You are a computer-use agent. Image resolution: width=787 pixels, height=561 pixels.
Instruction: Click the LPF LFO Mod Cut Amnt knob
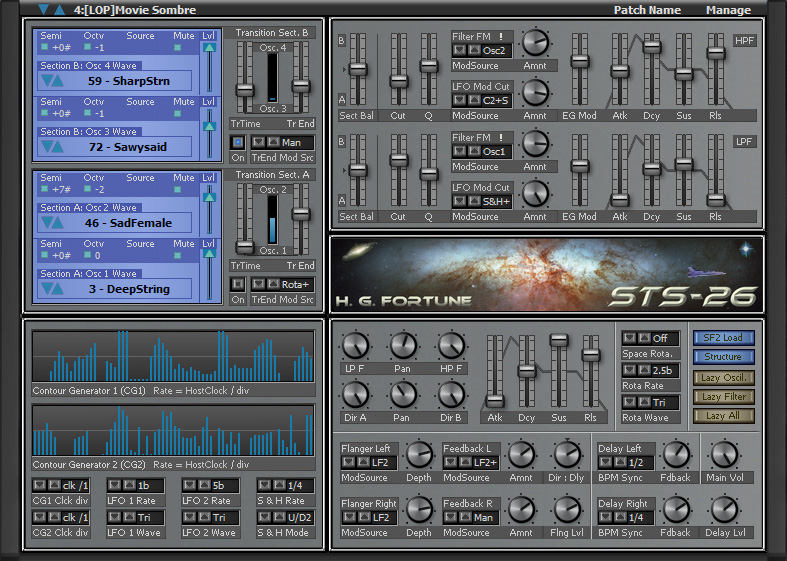click(535, 194)
